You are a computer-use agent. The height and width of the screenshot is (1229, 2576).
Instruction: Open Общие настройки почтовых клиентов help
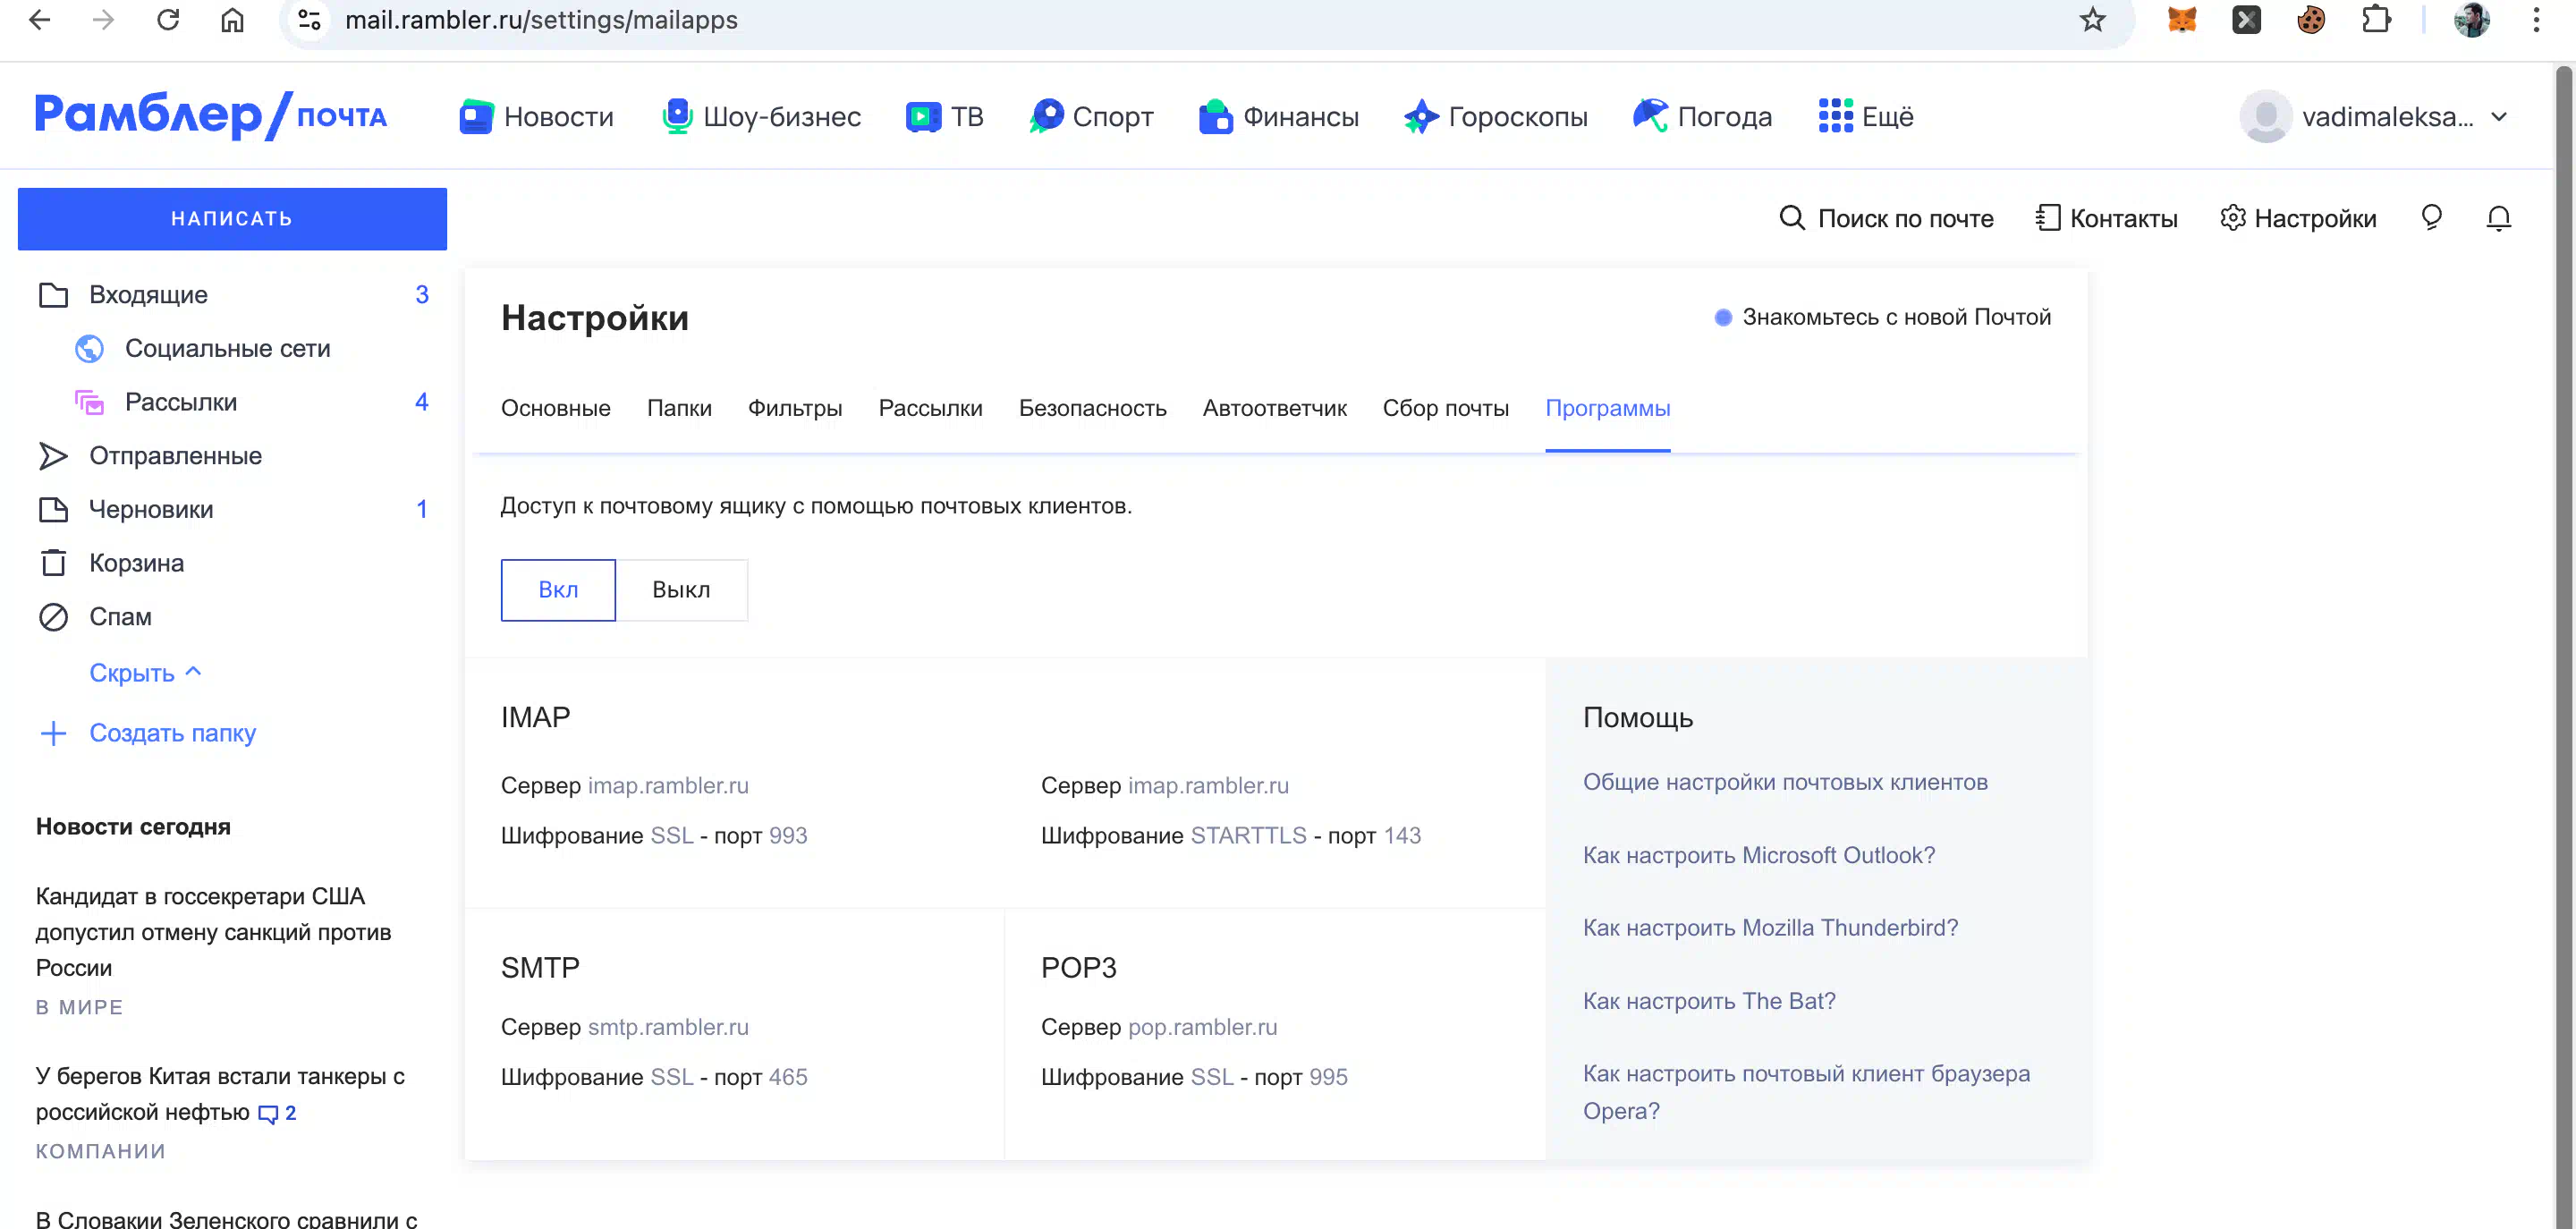pos(1785,782)
